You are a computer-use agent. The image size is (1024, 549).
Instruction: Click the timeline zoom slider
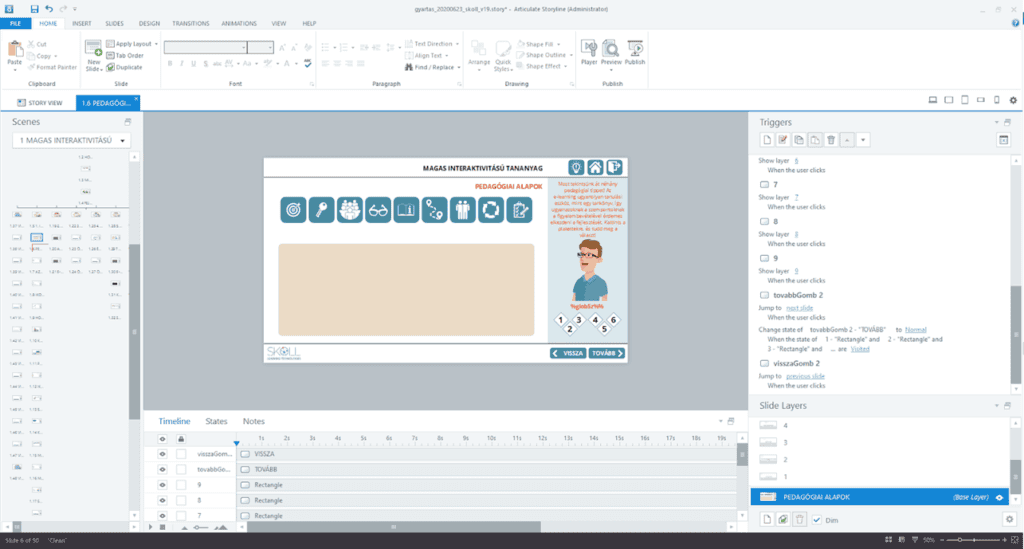[202, 527]
